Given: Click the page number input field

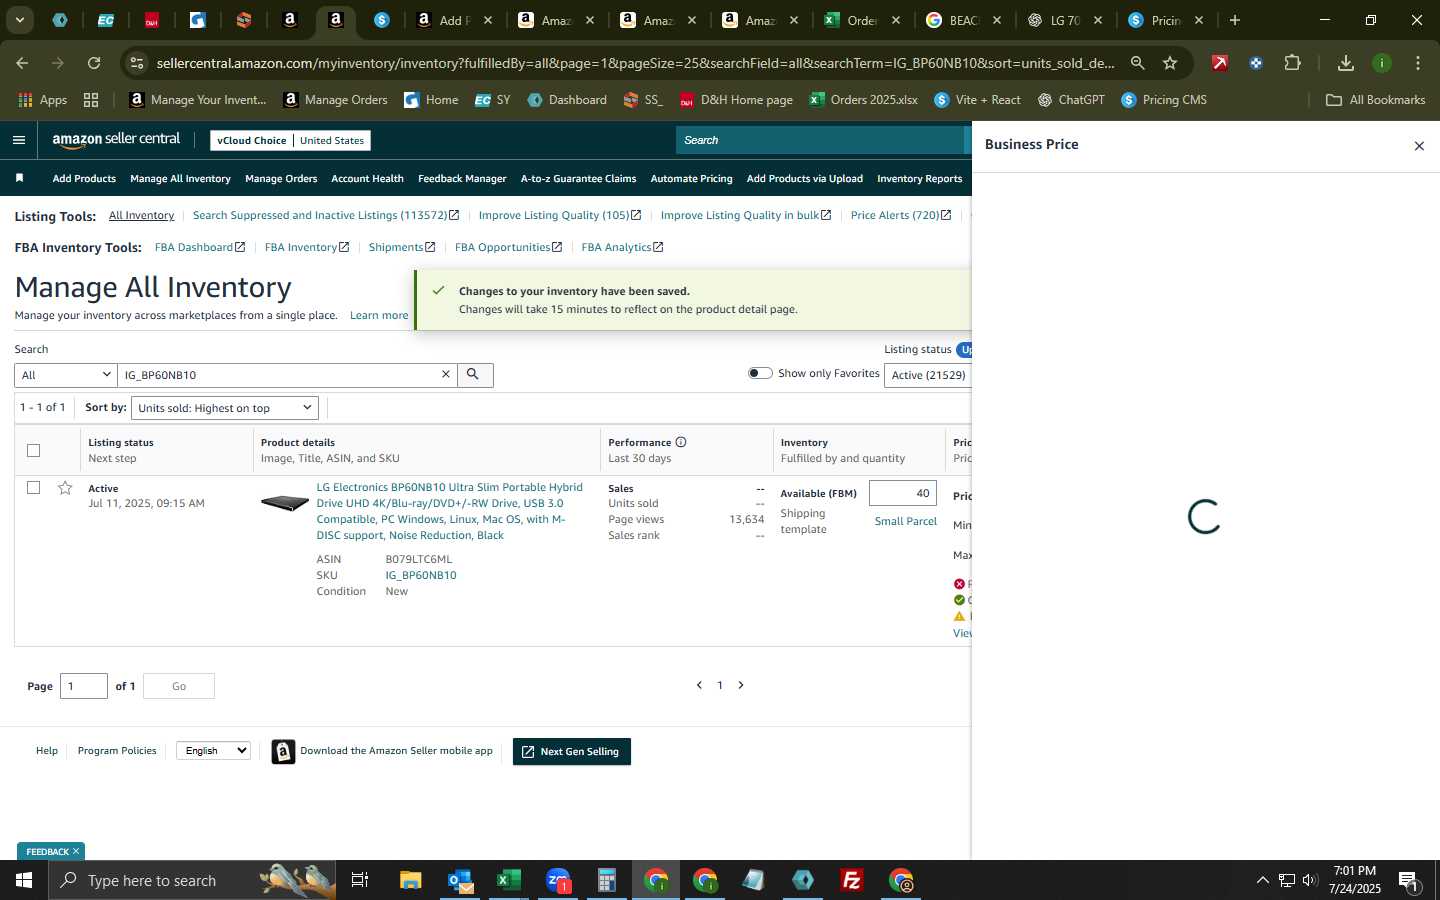Looking at the screenshot, I should (x=84, y=686).
